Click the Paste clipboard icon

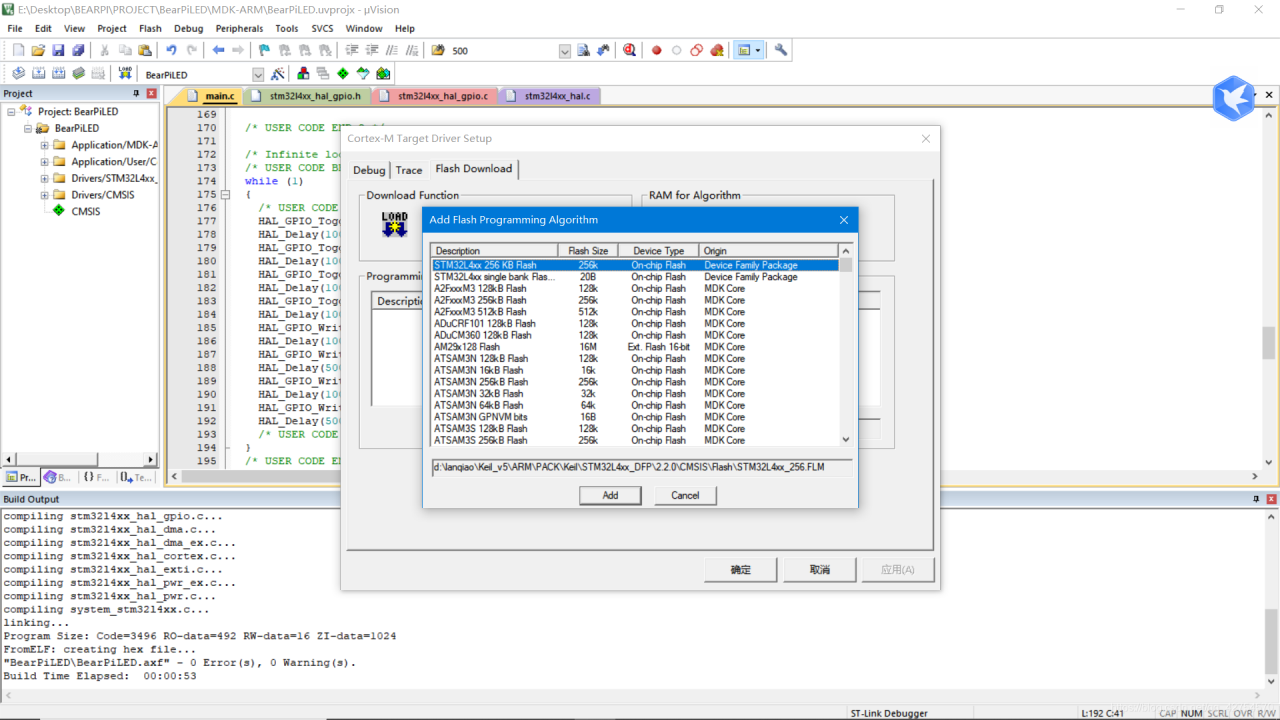[145, 50]
